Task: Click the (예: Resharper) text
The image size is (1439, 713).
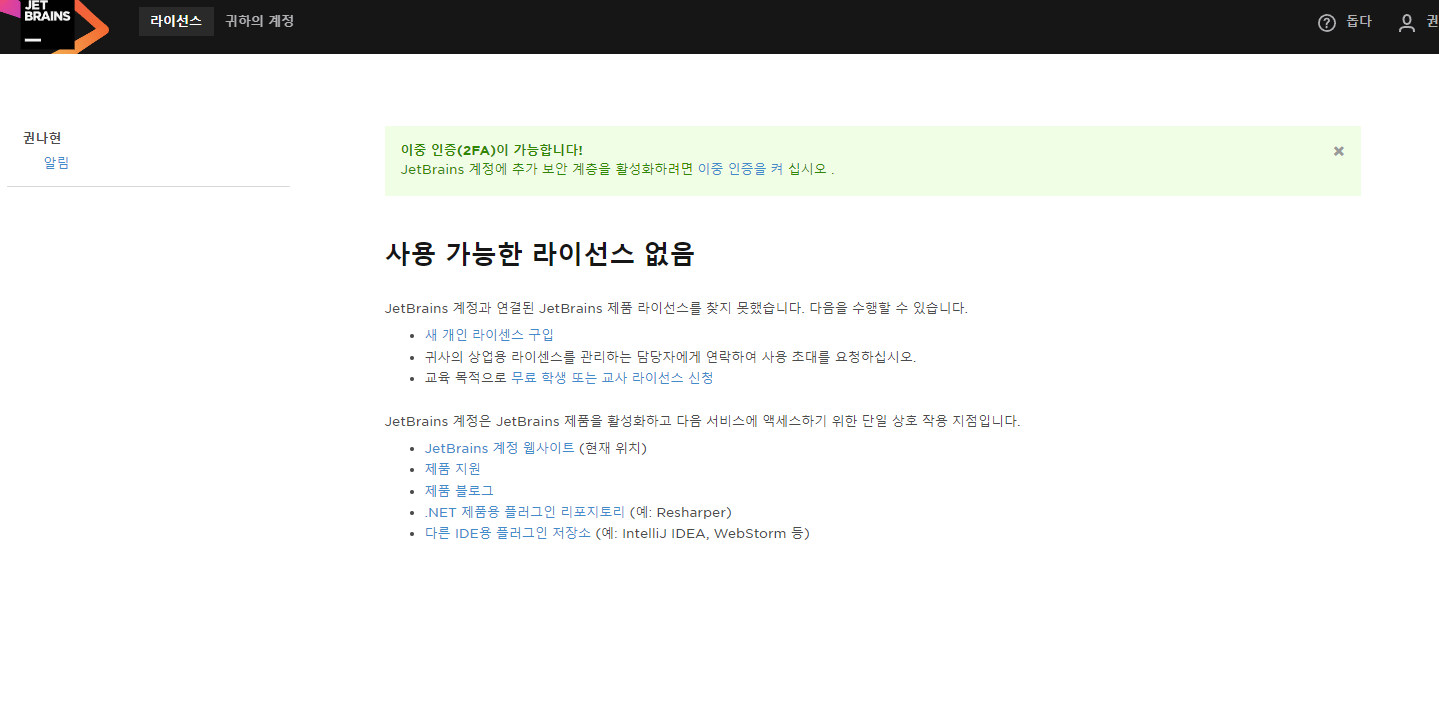Action: point(681,512)
